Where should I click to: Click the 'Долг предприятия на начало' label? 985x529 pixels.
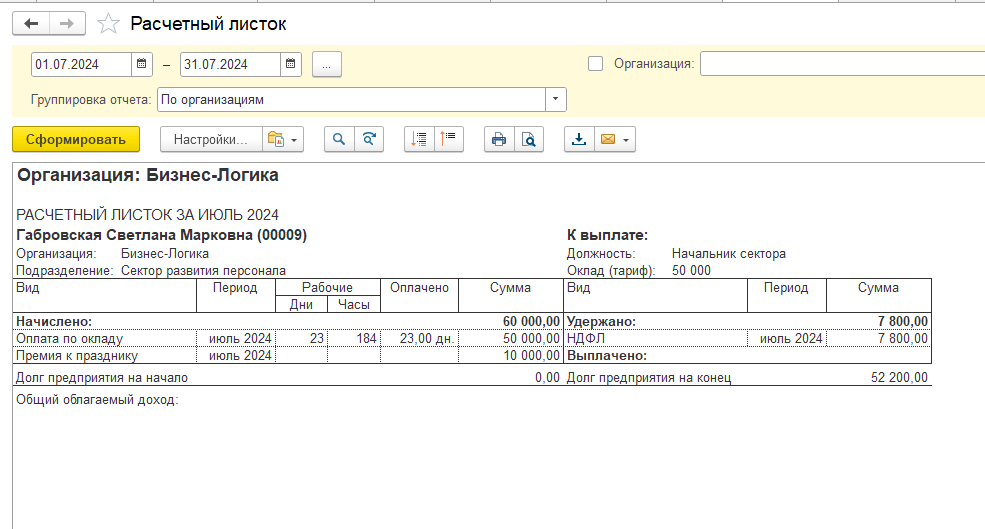[x=102, y=378]
